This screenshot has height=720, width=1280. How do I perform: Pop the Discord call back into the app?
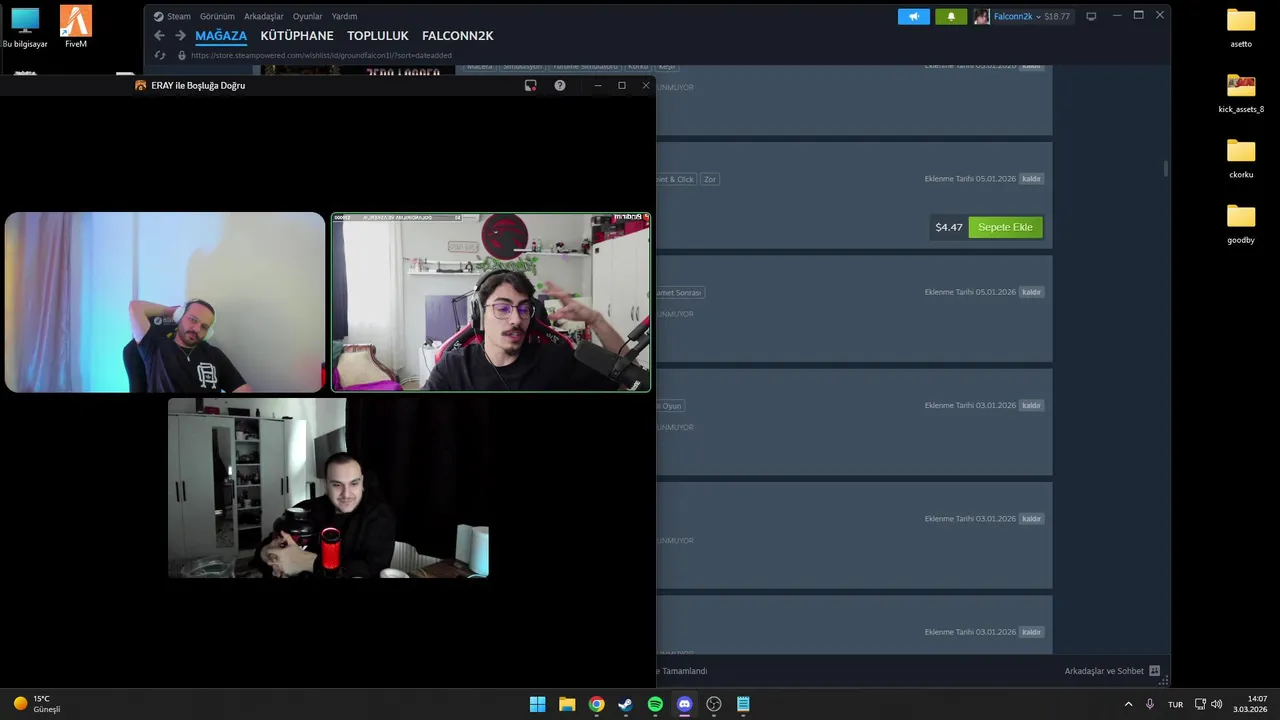coord(531,85)
